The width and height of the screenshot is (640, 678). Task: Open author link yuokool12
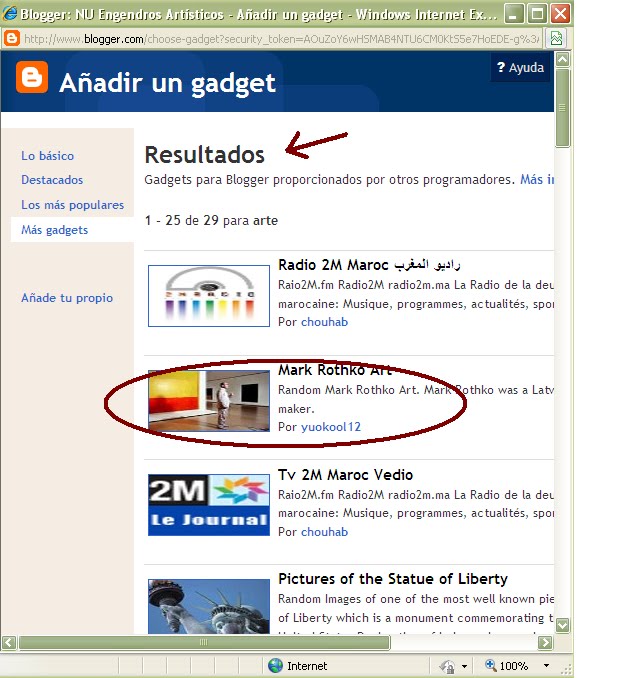331,427
